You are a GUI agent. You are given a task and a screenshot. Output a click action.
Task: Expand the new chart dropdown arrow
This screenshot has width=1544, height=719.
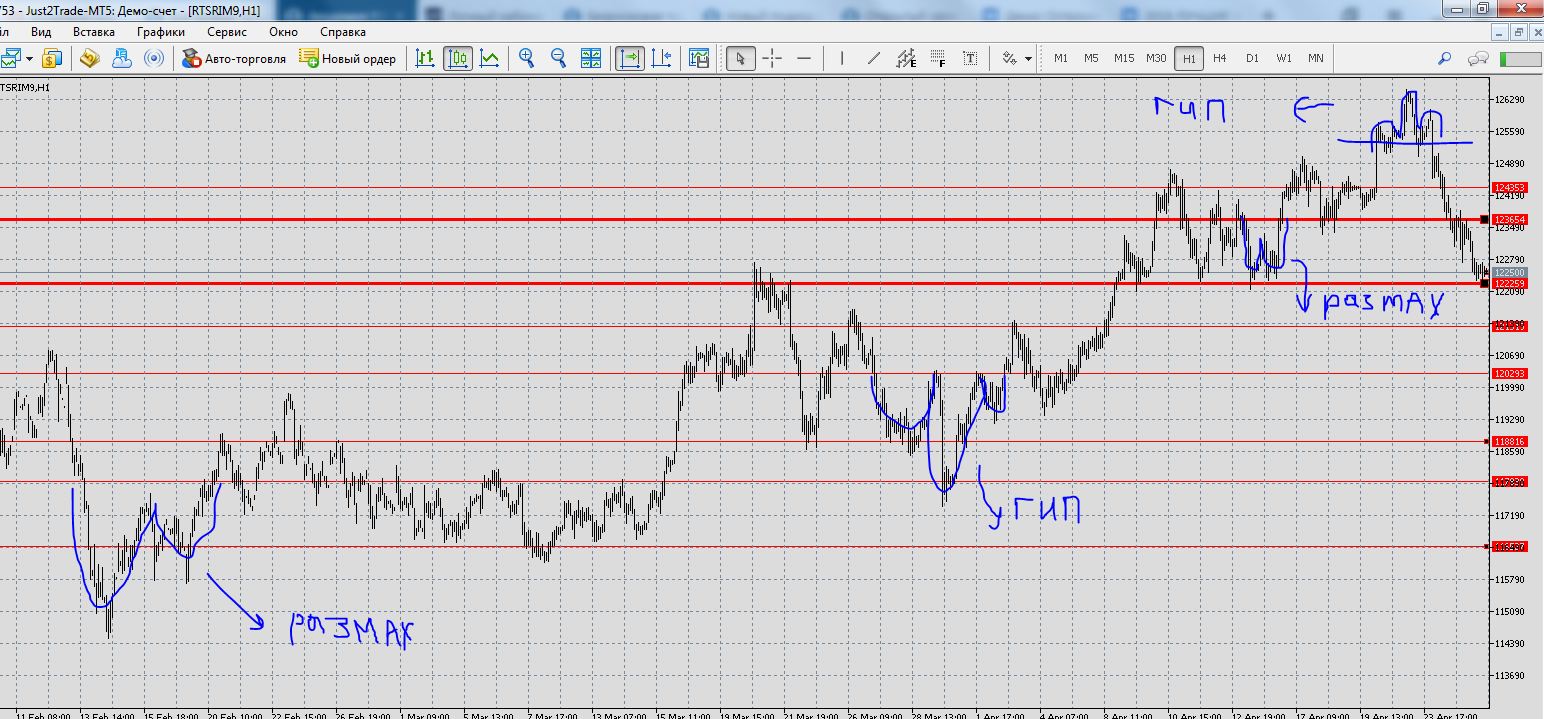coord(29,58)
